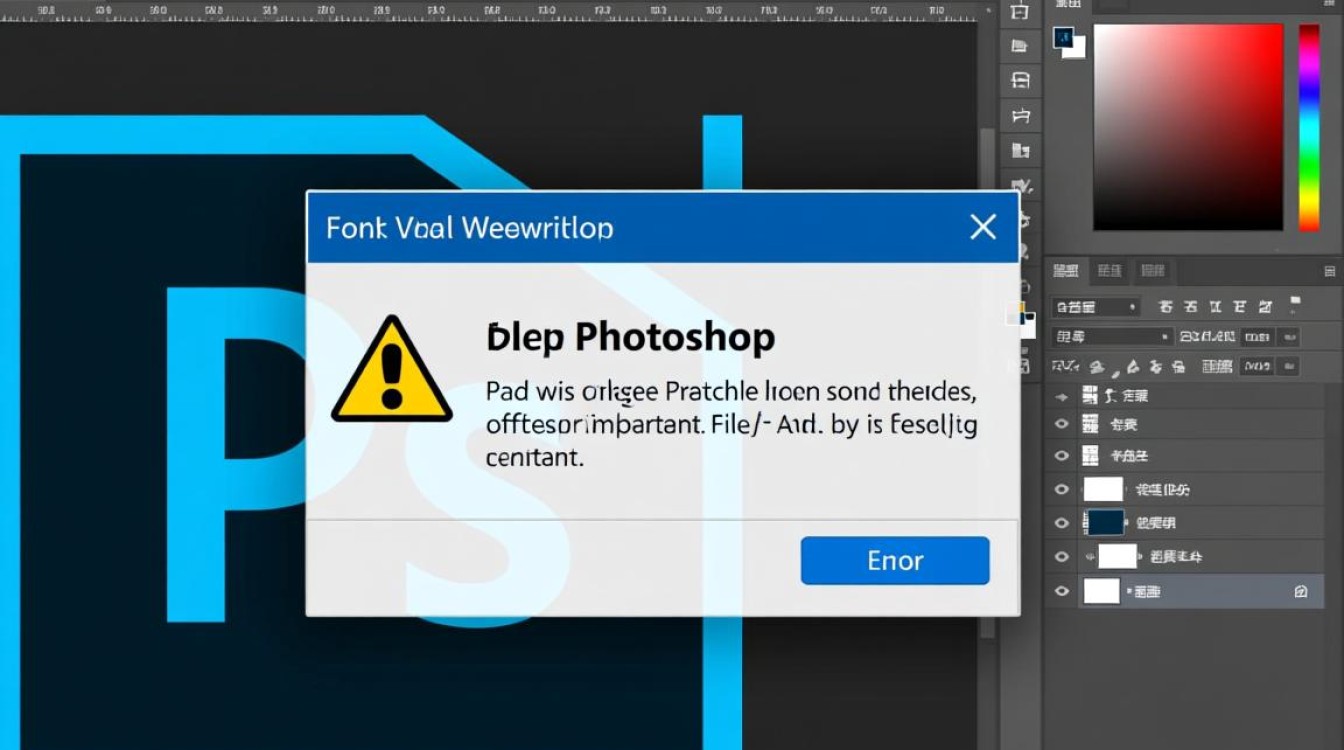Select the topmost tool icon in the vertical tool strip
The image size is (1344, 750).
pos(1019,12)
